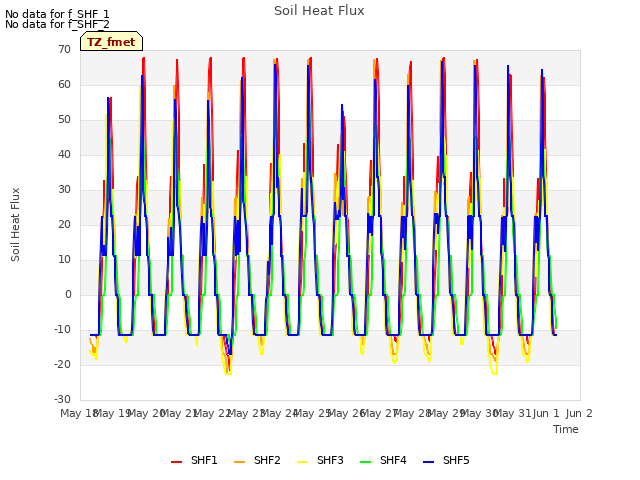The width and height of the screenshot is (640, 480).
Task: Click the y-axis tick label 0
Action: pyautogui.click(x=68, y=294)
